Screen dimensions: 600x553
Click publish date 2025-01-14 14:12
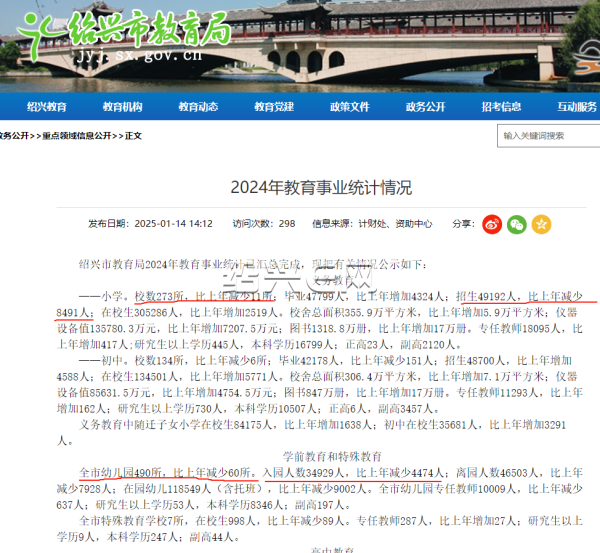[173, 224]
